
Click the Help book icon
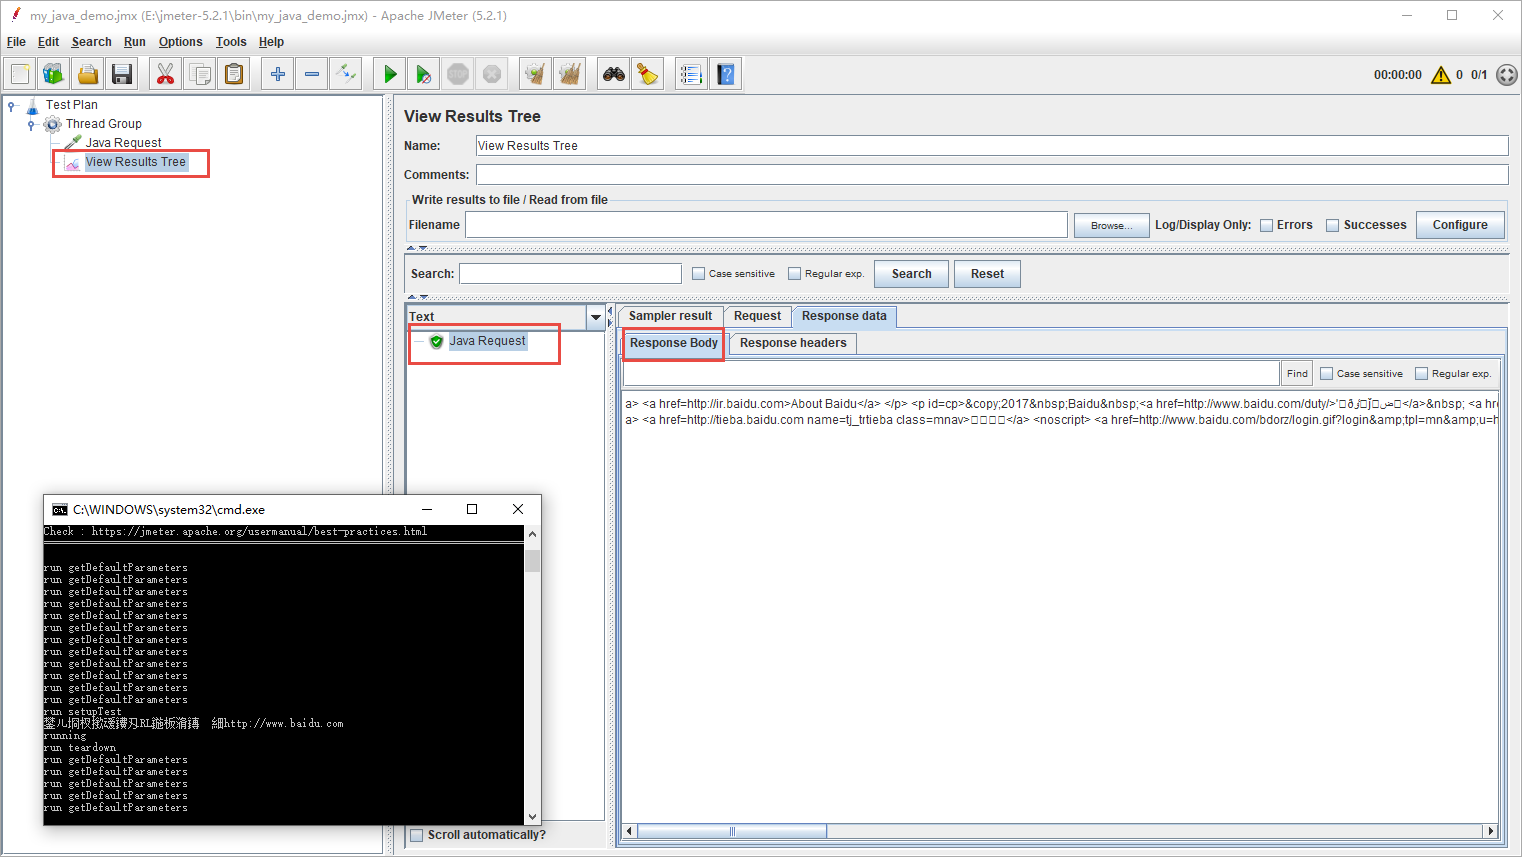pyautogui.click(x=726, y=74)
